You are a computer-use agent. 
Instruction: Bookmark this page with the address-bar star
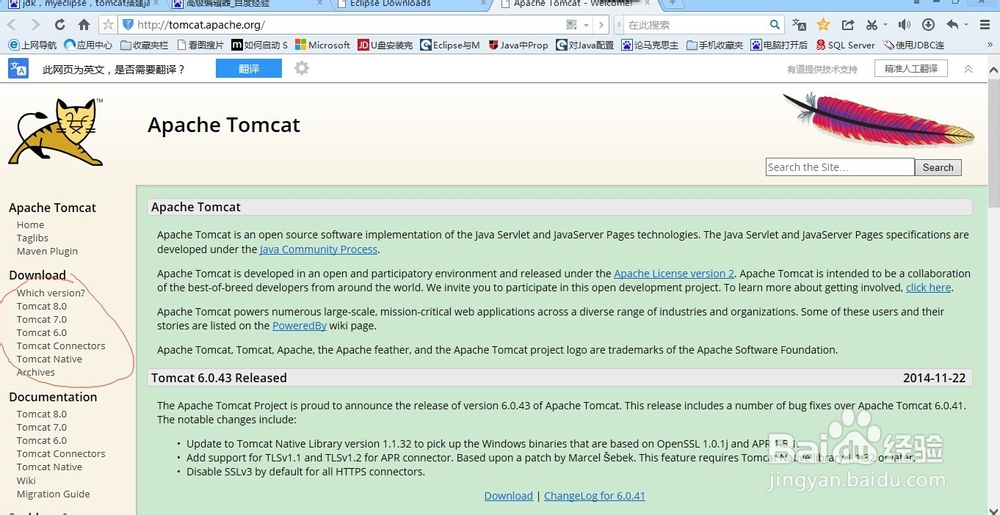coord(108,25)
